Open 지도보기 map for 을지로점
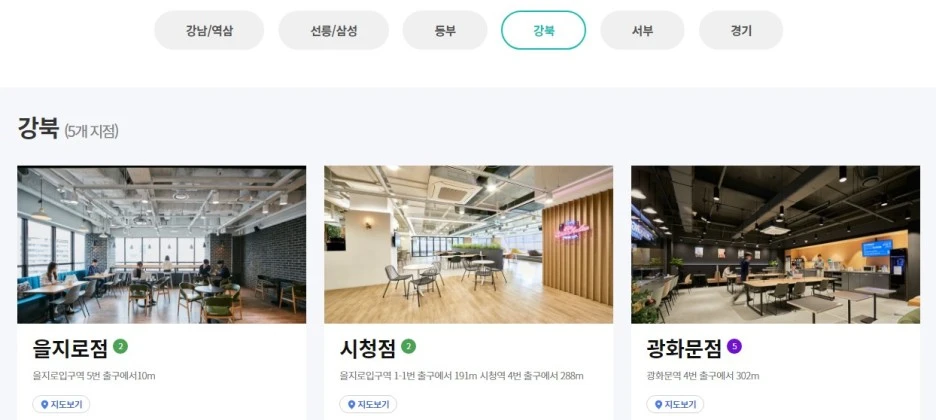Viewport: 936px width, 420px height. pyautogui.click(x=61, y=404)
